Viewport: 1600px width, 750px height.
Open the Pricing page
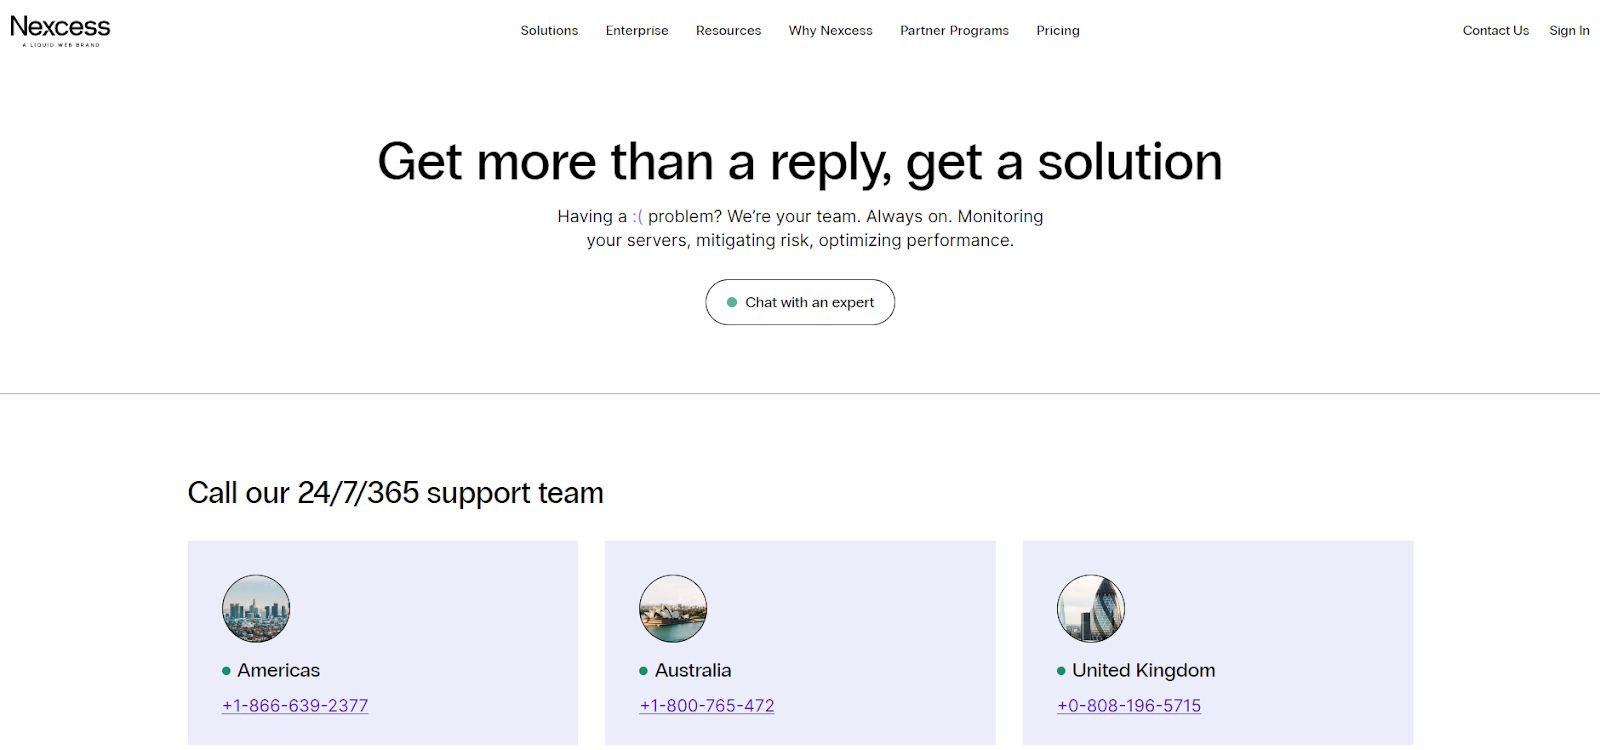pos(1057,30)
